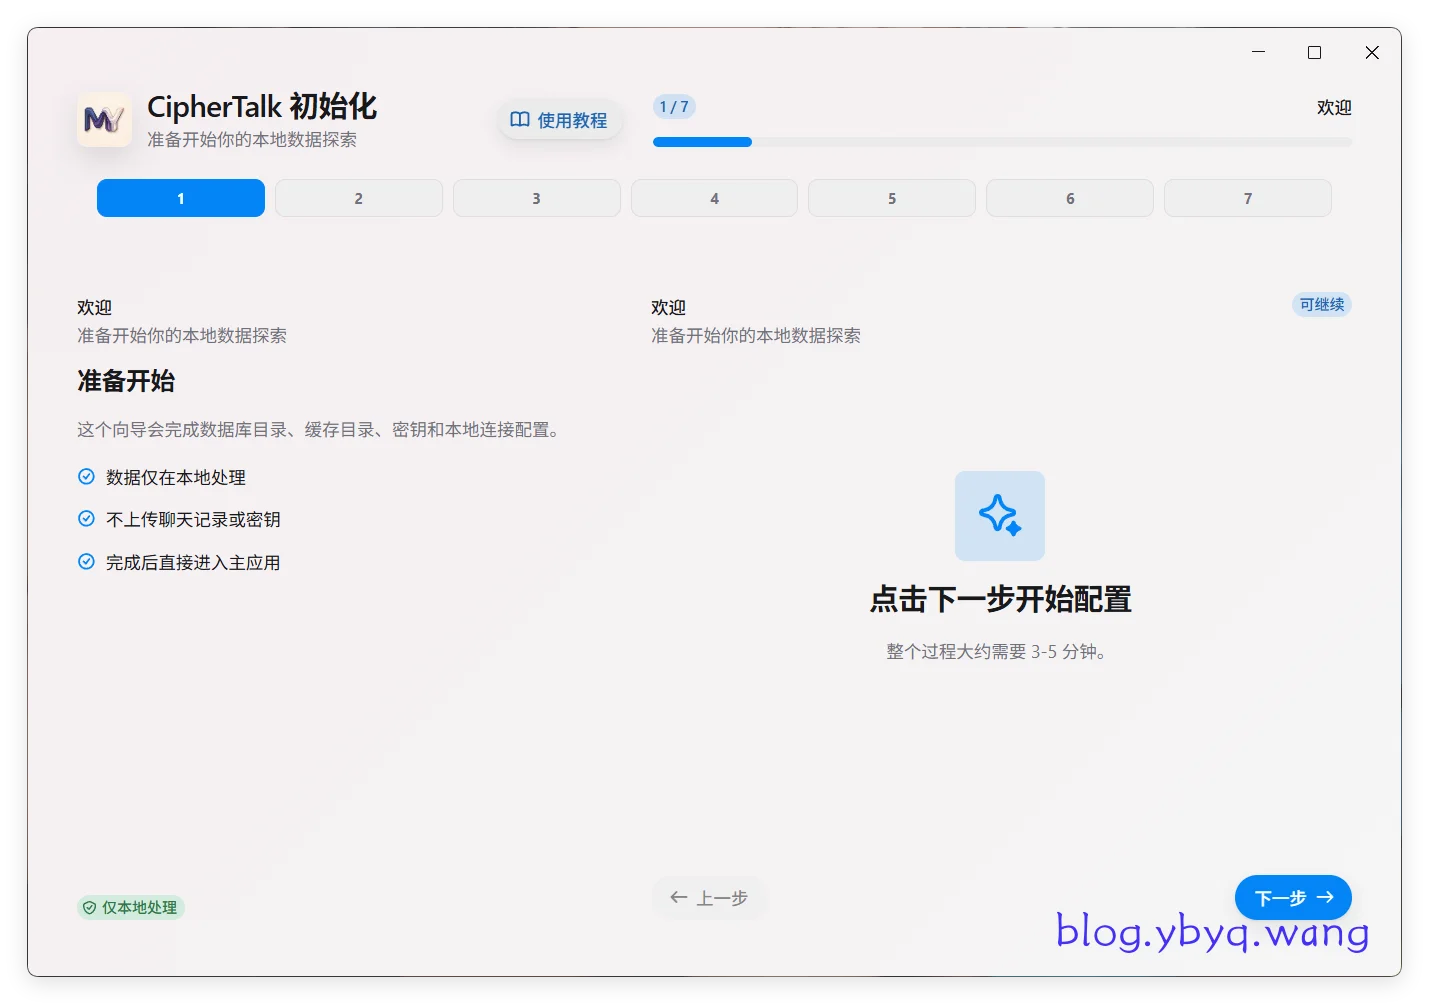Click the 1 / 7 step counter badge
This screenshot has width=1429, height=1004.
(x=674, y=107)
